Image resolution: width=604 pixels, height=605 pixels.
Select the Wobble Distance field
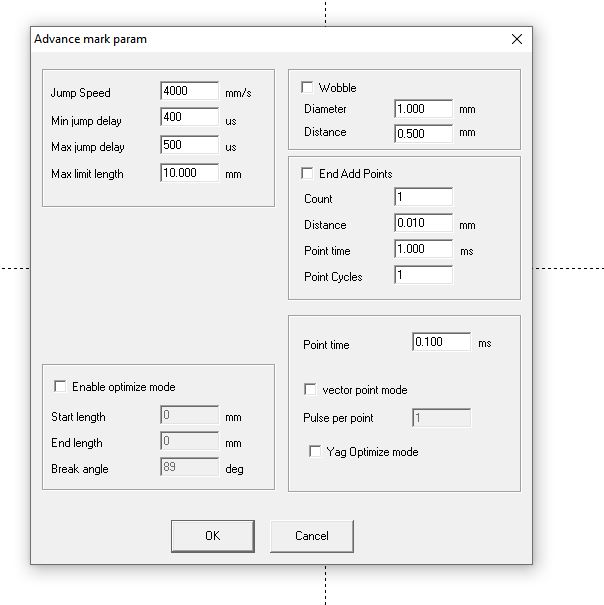coord(423,133)
